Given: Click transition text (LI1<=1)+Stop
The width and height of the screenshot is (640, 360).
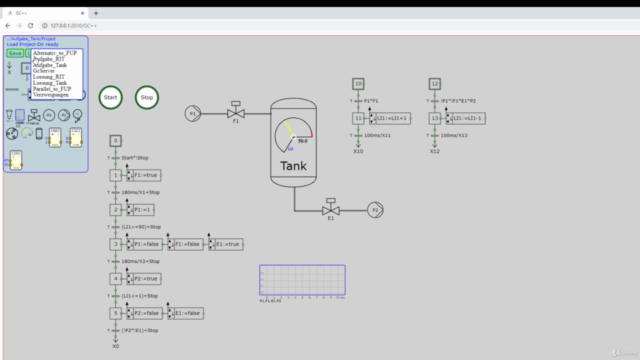Looking at the screenshot, I should point(140,296).
